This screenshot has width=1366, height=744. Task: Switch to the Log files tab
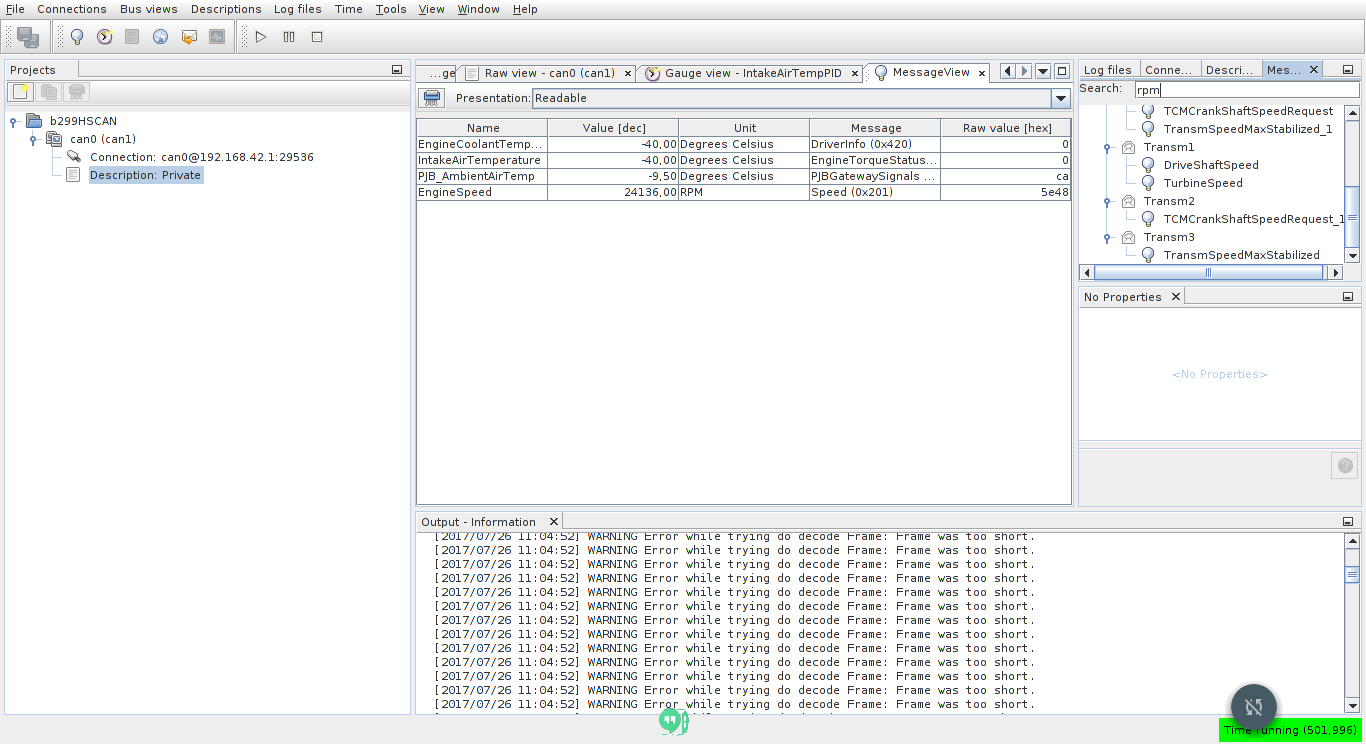(1107, 70)
